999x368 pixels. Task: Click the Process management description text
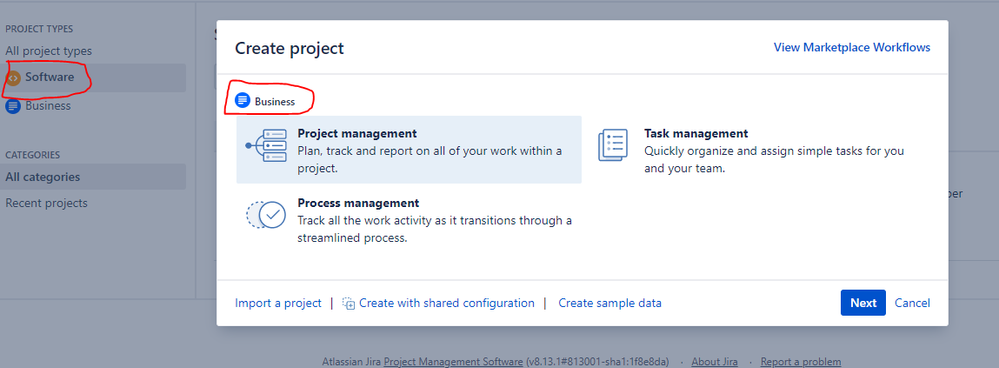[435, 229]
